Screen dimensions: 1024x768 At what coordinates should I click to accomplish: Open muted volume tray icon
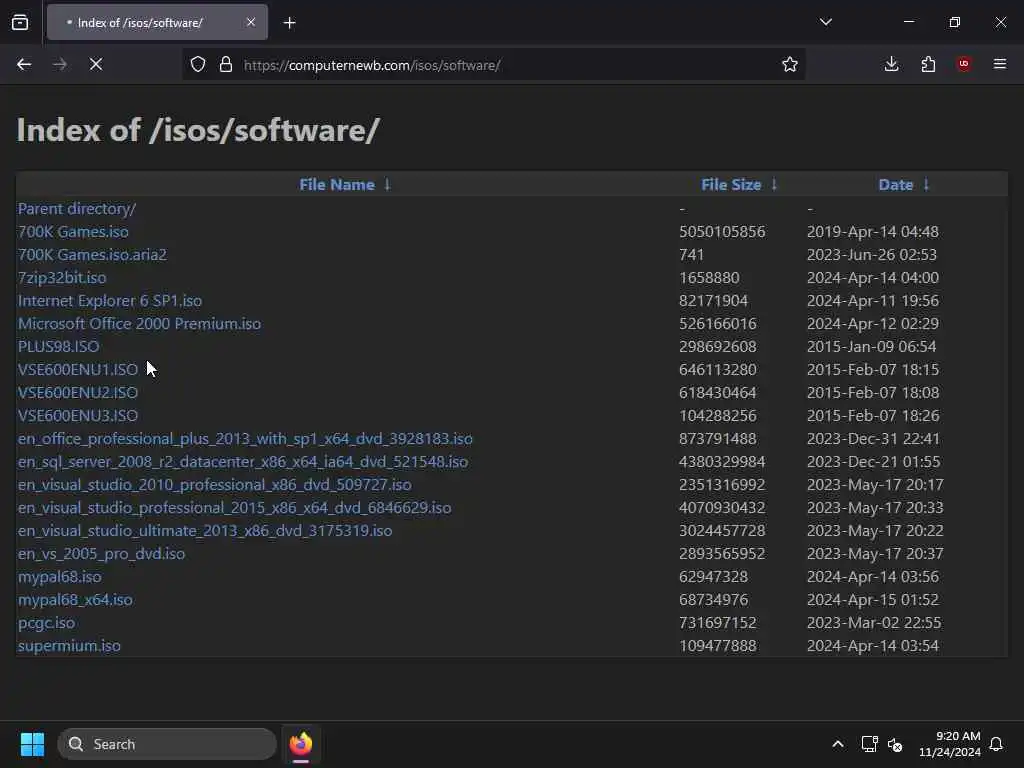[895, 744]
